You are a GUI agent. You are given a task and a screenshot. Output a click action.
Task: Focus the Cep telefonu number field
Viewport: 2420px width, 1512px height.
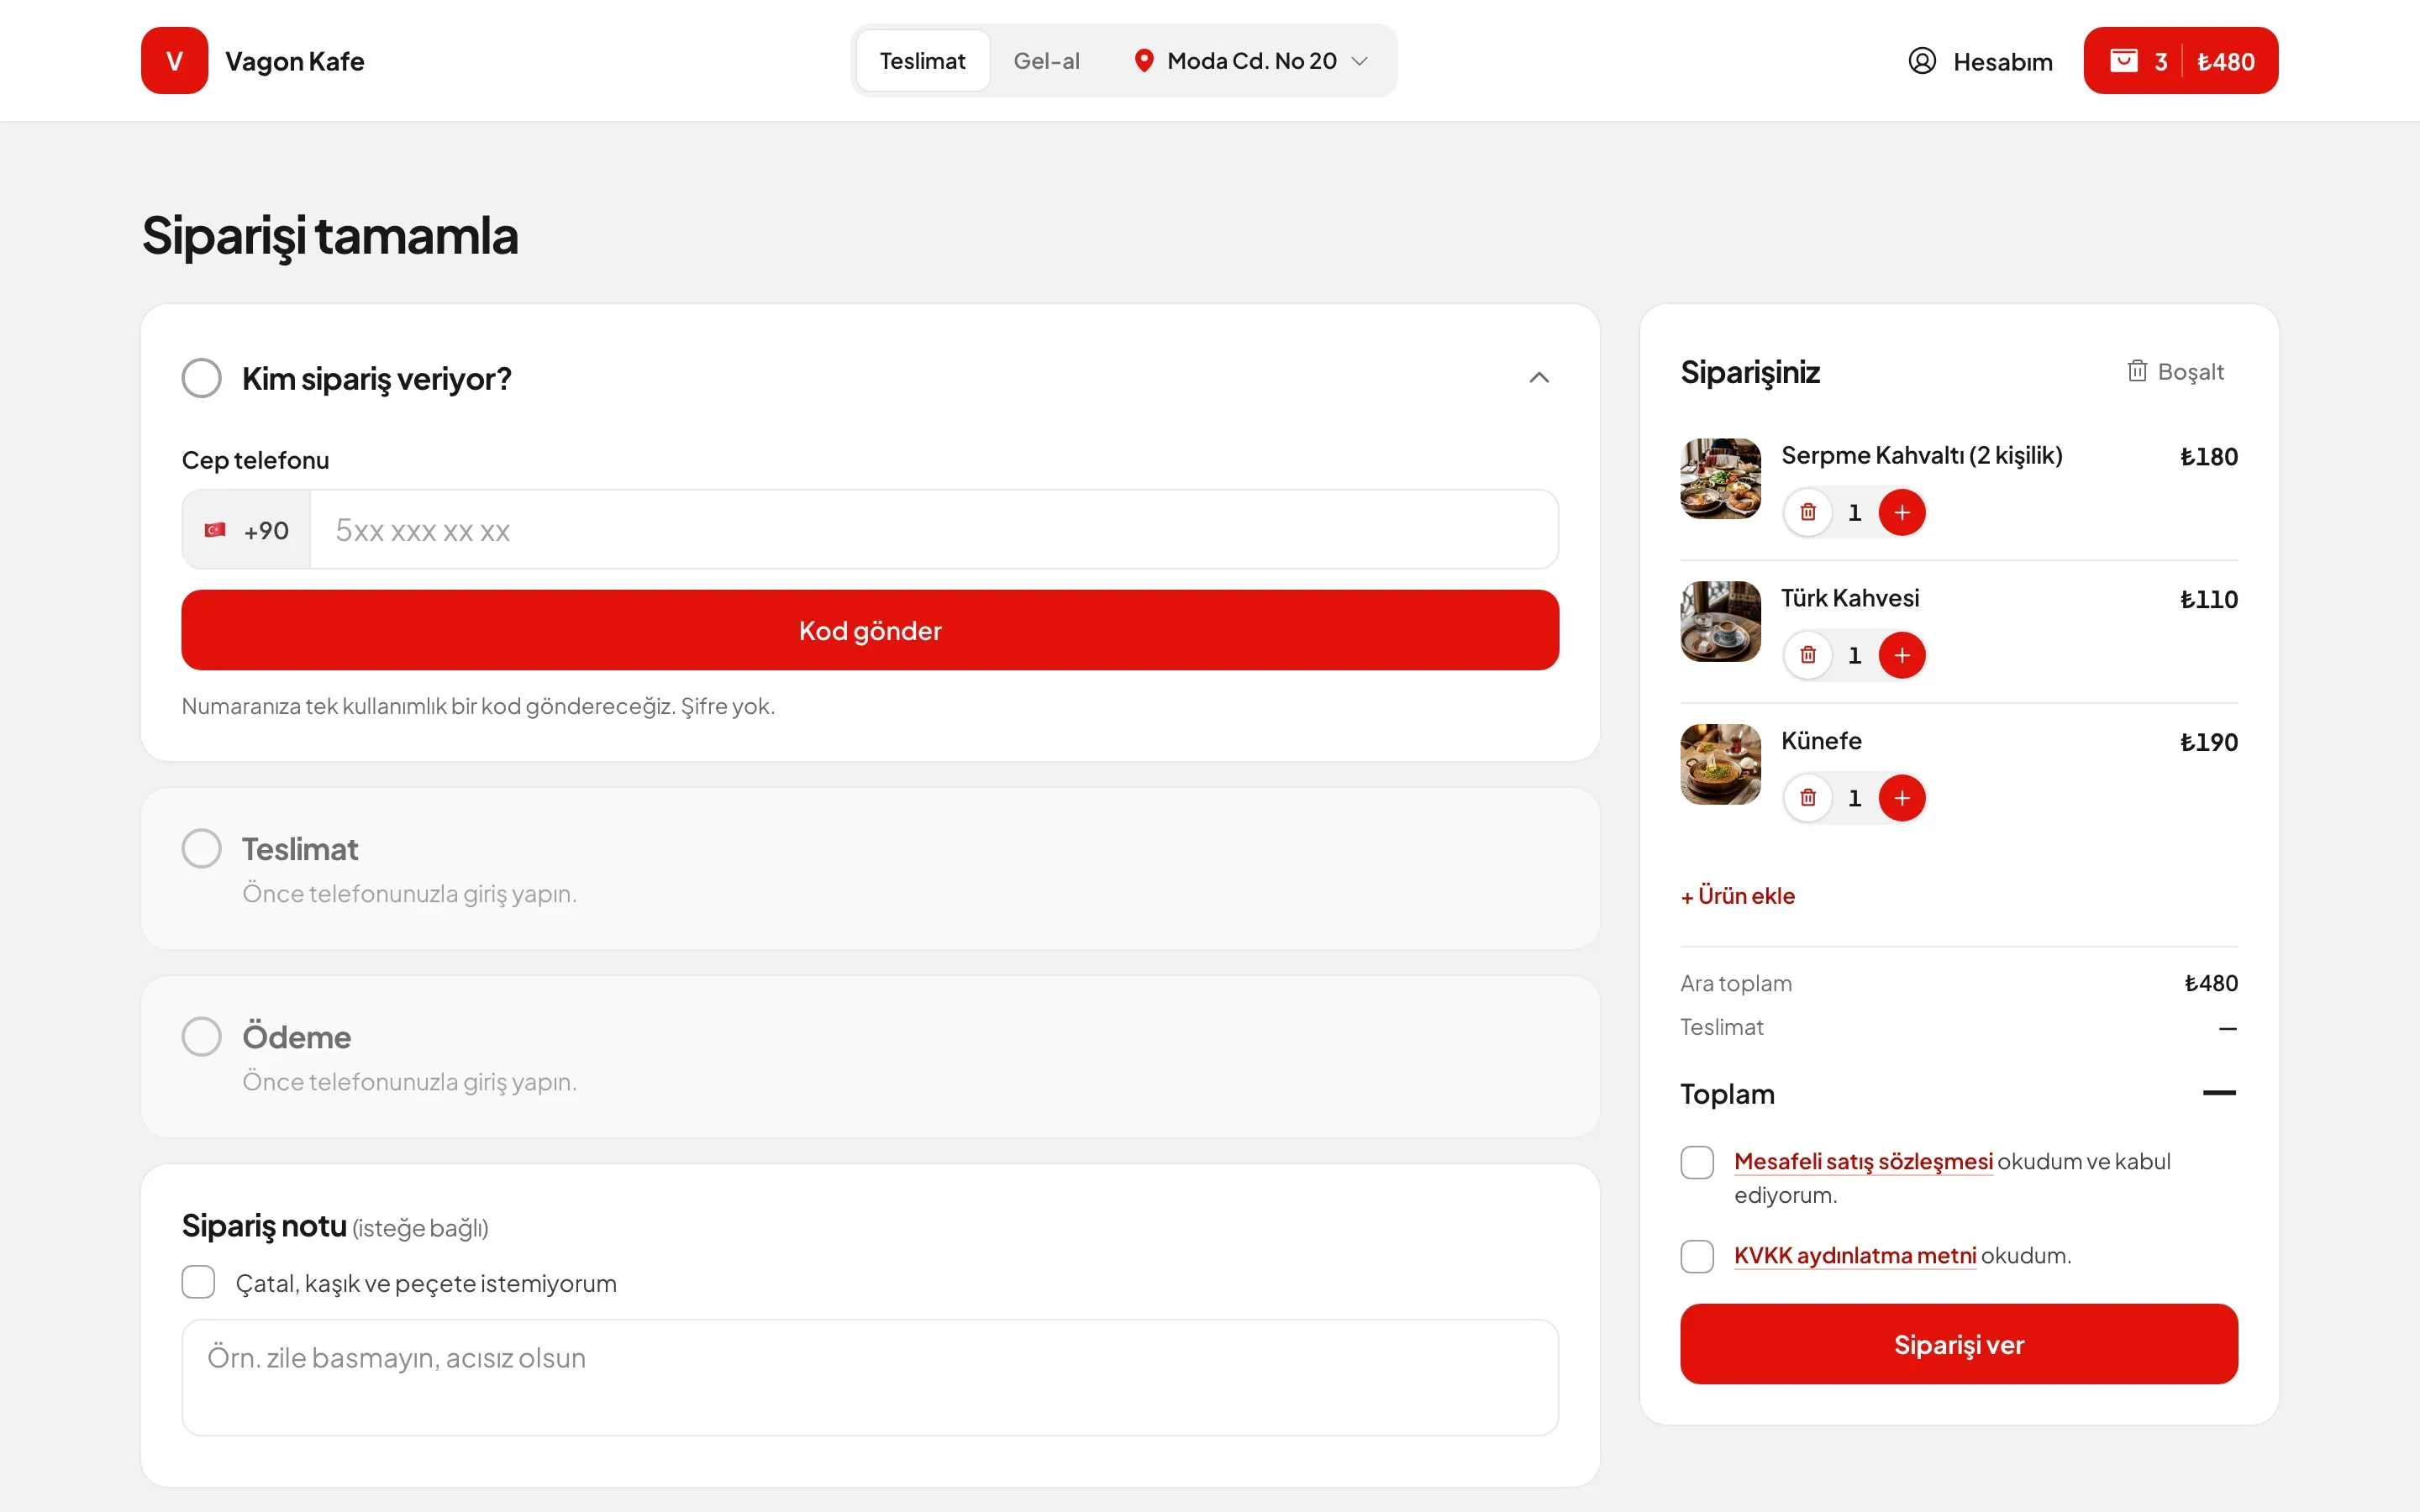pos(934,530)
